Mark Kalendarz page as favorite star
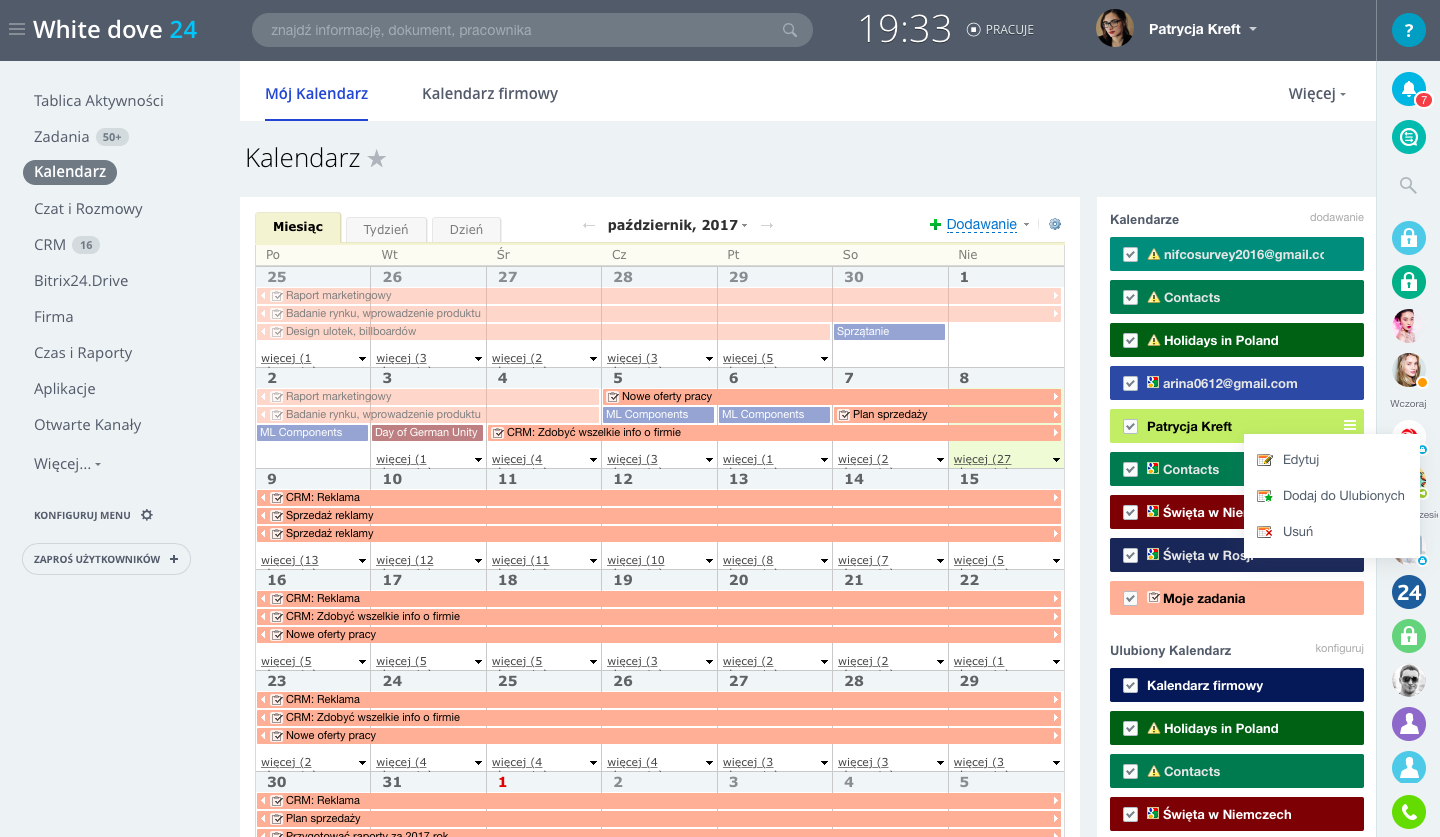Image resolution: width=1440 pixels, height=837 pixels. point(377,159)
